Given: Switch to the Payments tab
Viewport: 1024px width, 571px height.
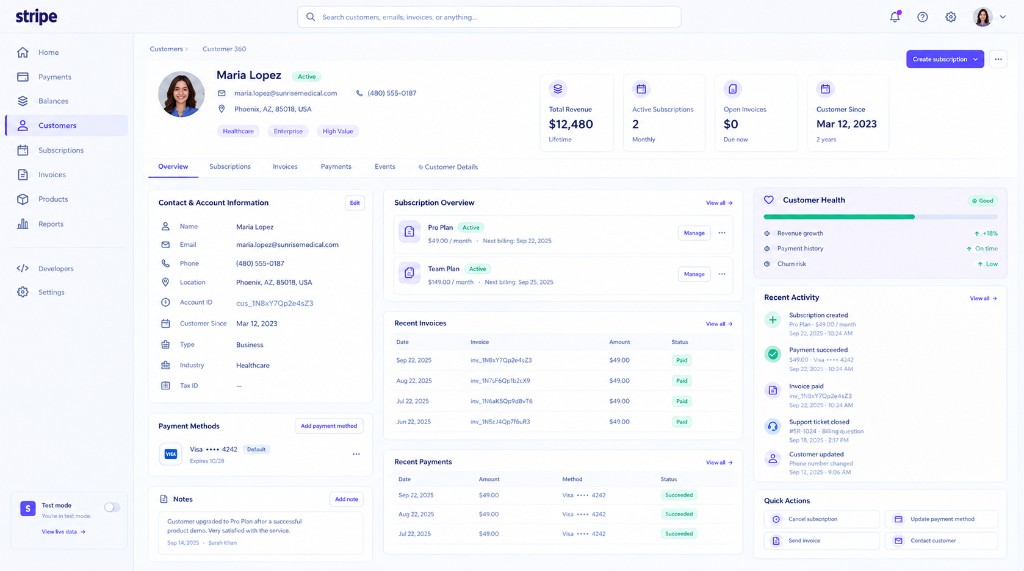Looking at the screenshot, I should (336, 167).
